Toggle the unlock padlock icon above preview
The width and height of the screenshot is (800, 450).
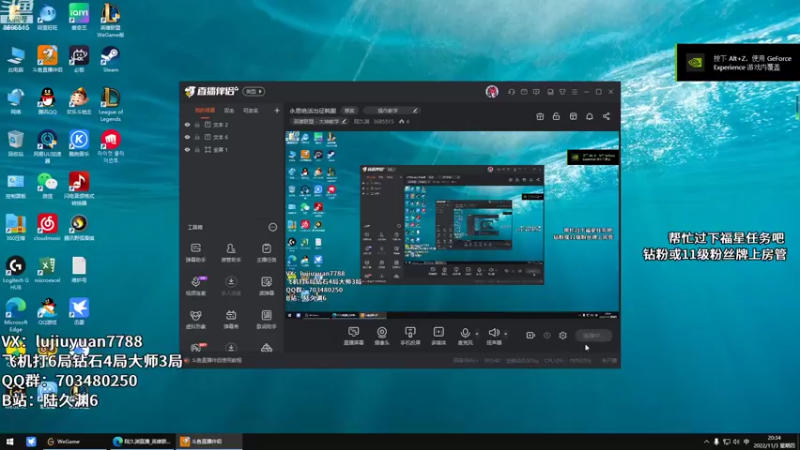click(556, 116)
